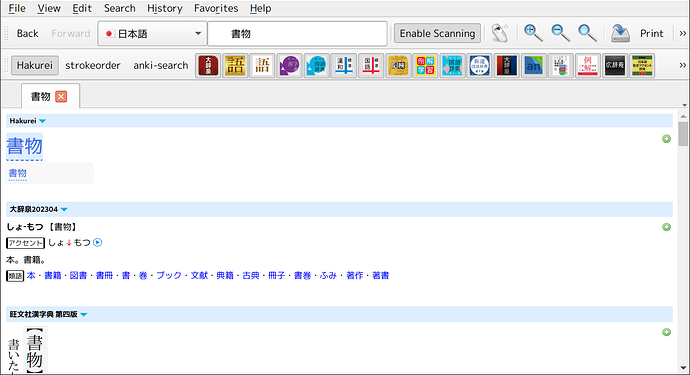This screenshot has width=690, height=375.
Task: Toggle the 国語 標準 red dictionary icon
Action: point(371,66)
